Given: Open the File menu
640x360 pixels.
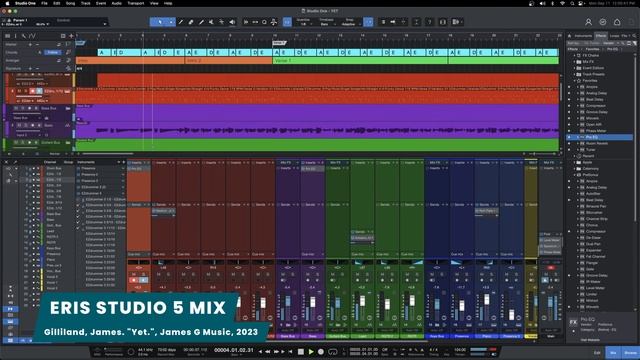Looking at the screenshot, I should 44,3.
